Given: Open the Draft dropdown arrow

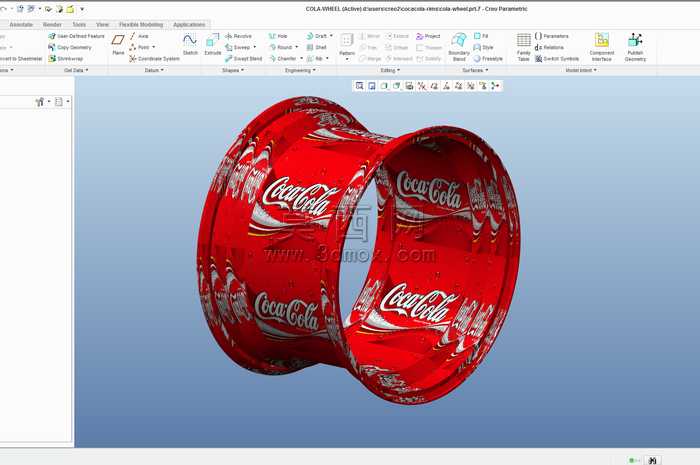Looking at the screenshot, I should tap(331, 36).
